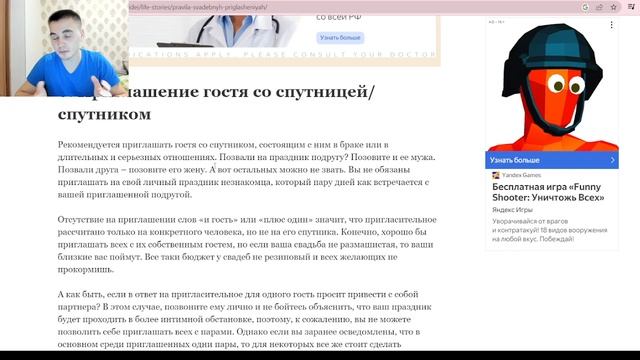
Task: Click the blue Узнать больше banner under helmet character
Action: [x=552, y=160]
